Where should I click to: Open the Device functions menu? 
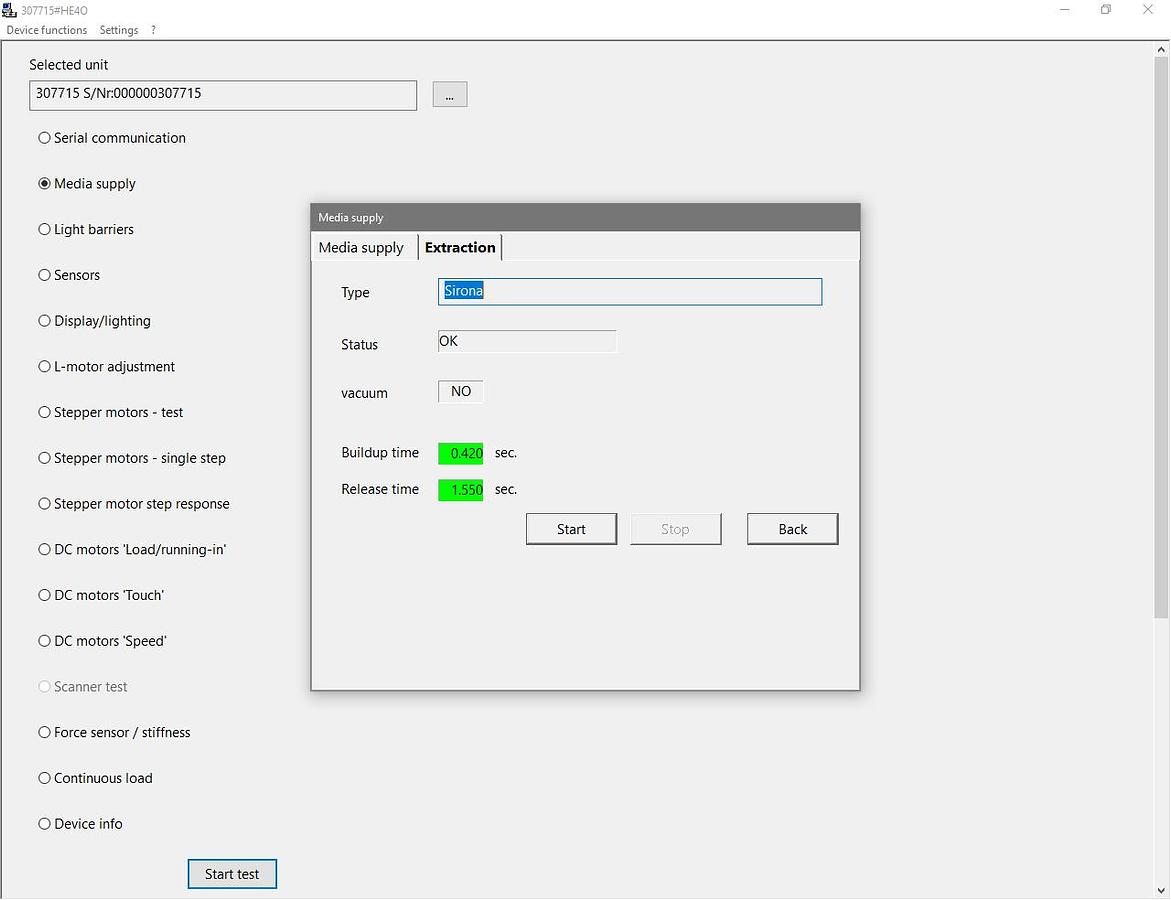(x=46, y=30)
